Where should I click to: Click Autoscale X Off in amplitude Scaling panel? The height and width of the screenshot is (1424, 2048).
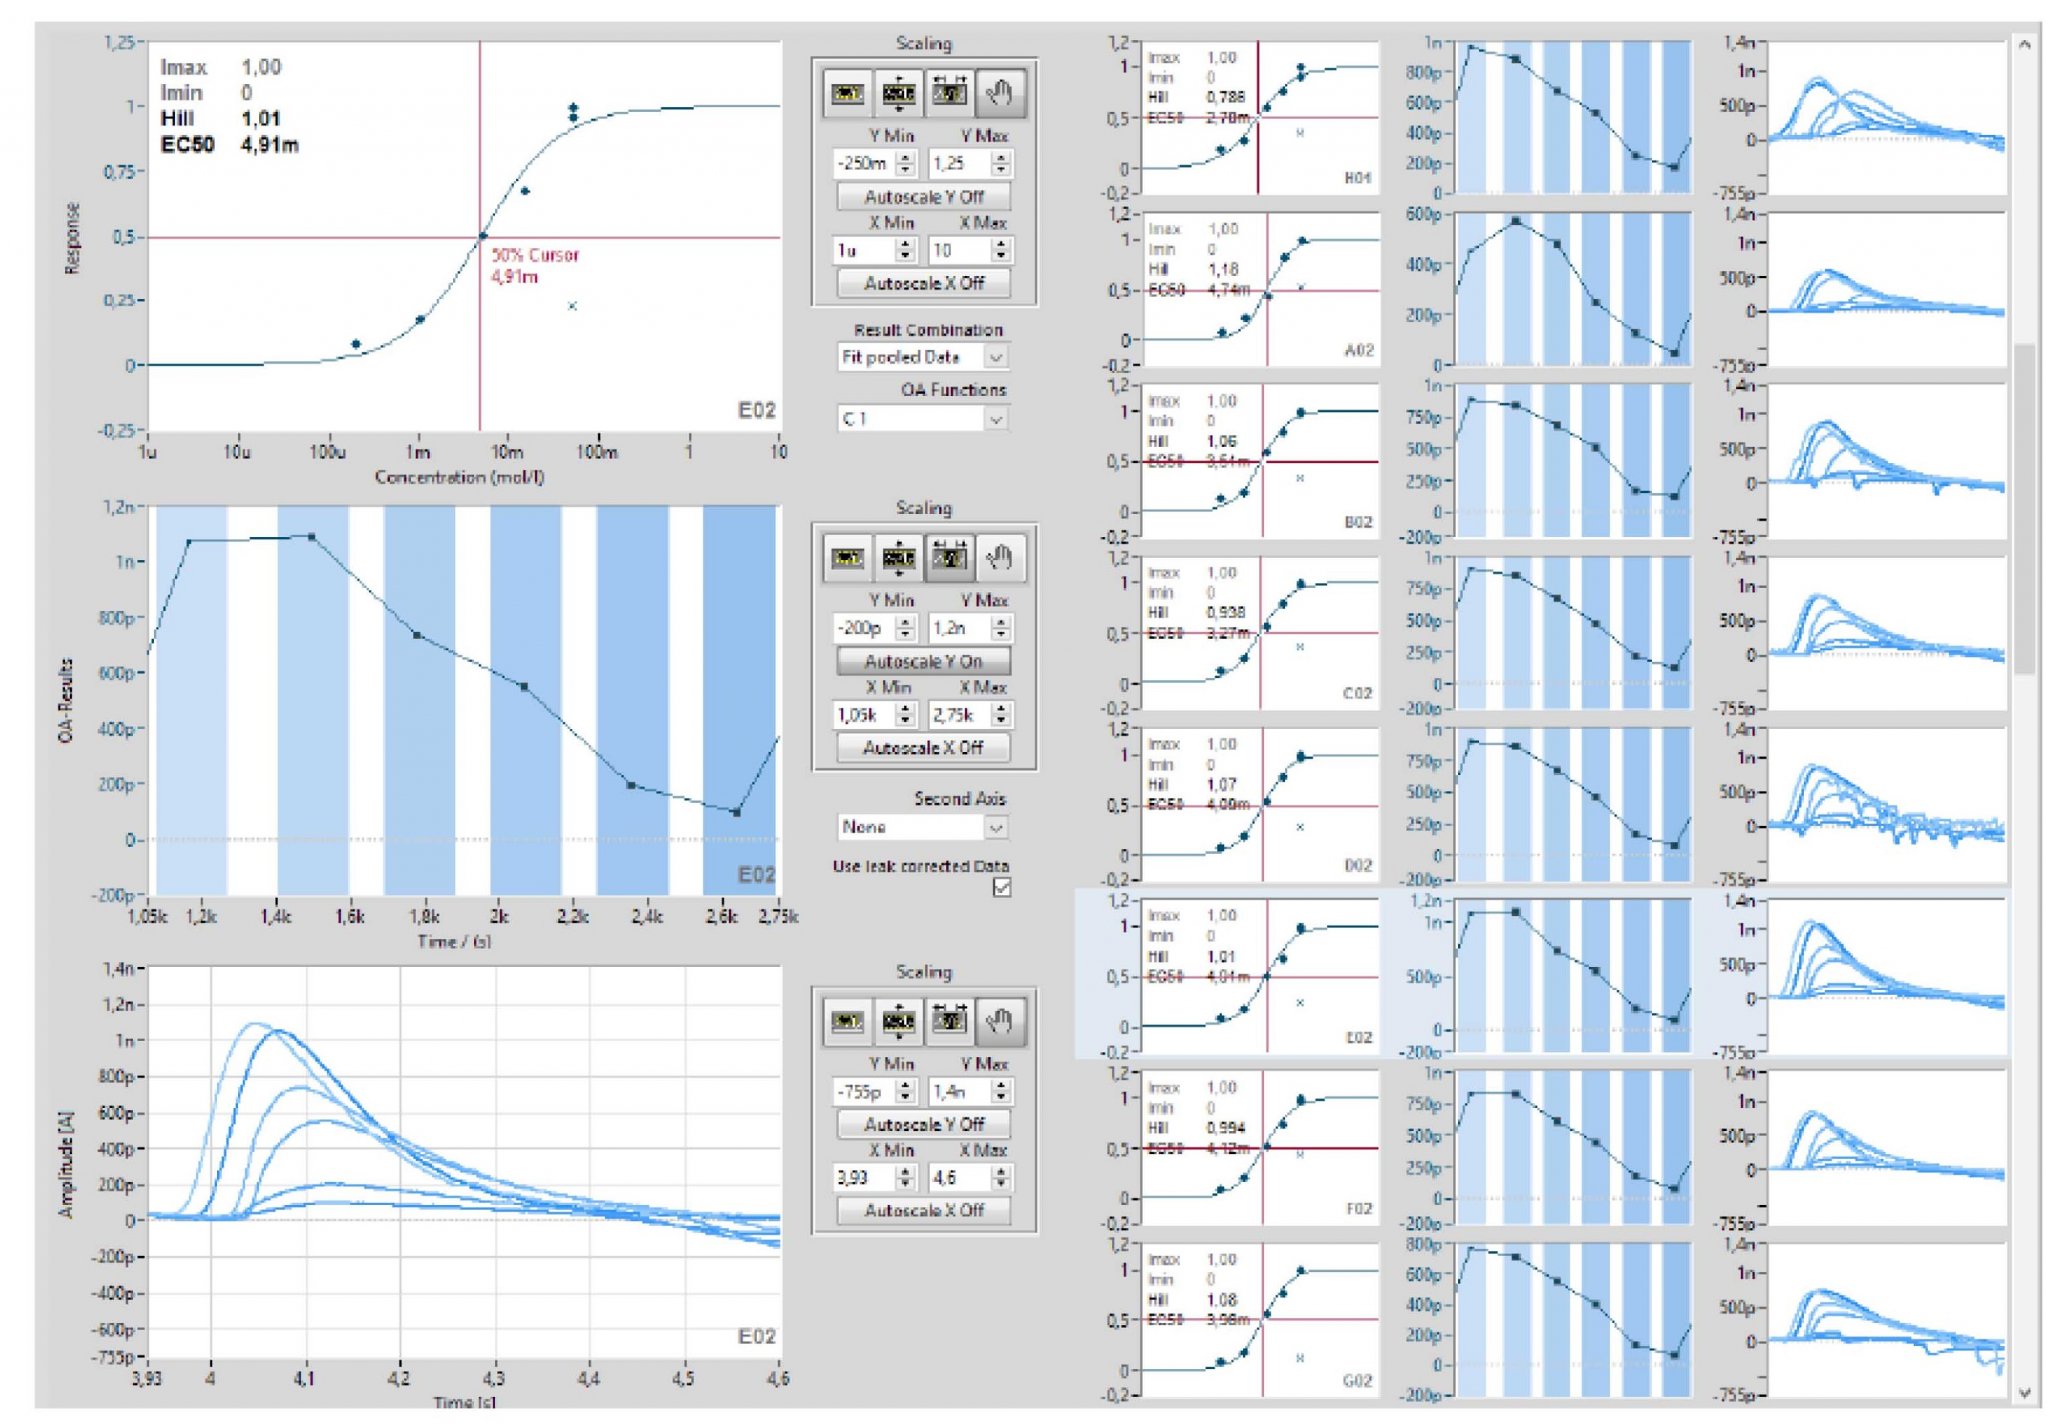[923, 1210]
